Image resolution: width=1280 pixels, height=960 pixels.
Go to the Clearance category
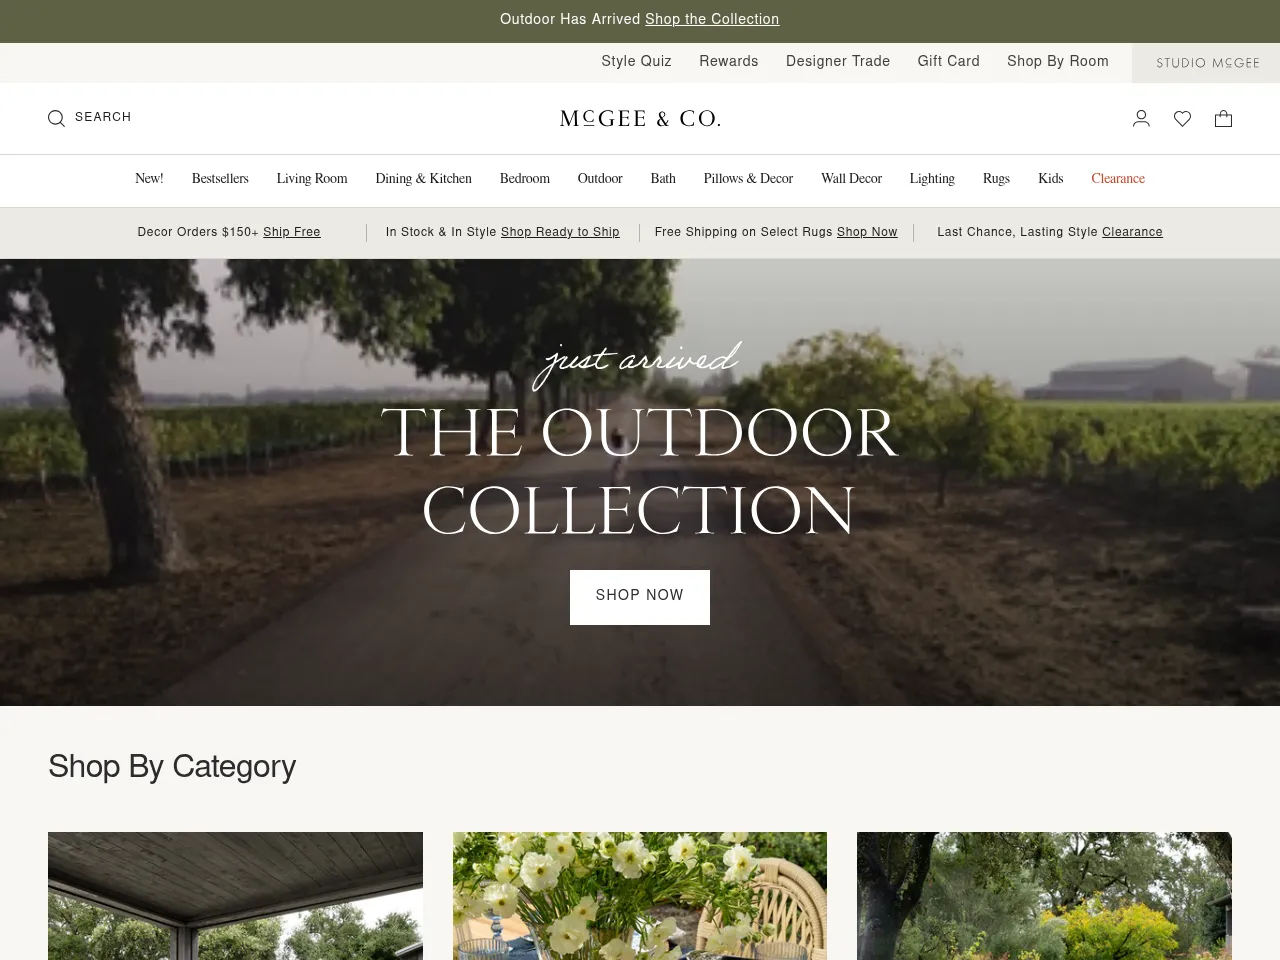[1118, 179]
